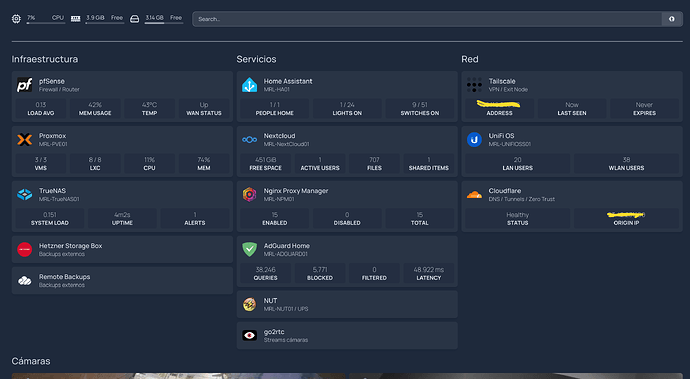Click the TrueNAS logo icon
Viewport: 690px width, 379px height.
(x=25, y=195)
